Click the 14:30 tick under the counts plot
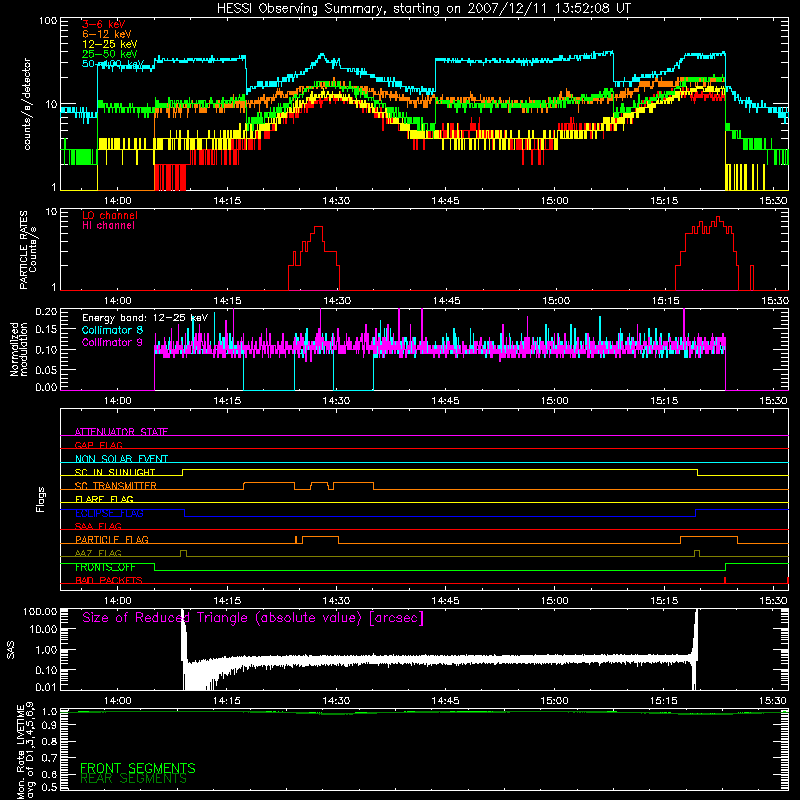 tap(336, 201)
